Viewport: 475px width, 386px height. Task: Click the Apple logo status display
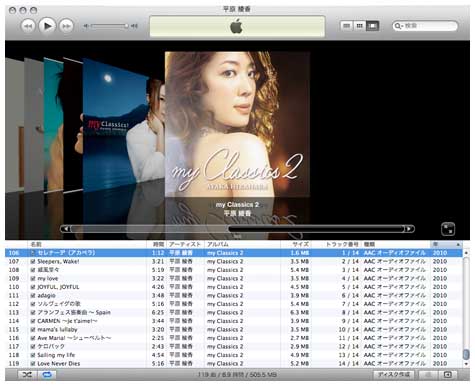[237, 26]
